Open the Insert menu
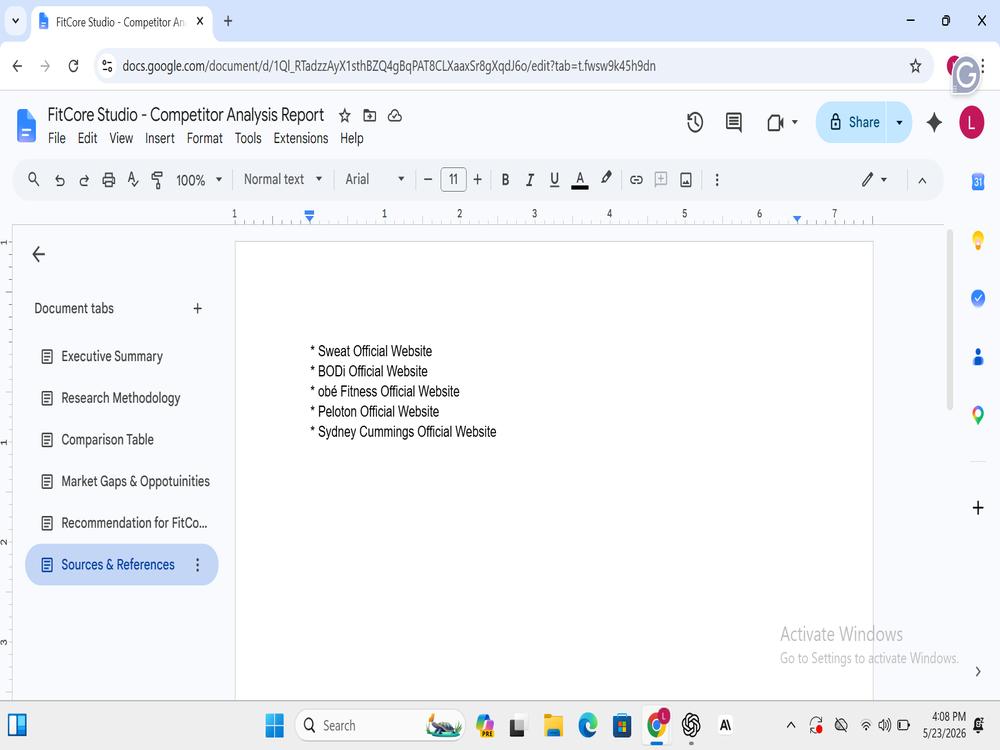1000x750 pixels. [159, 138]
